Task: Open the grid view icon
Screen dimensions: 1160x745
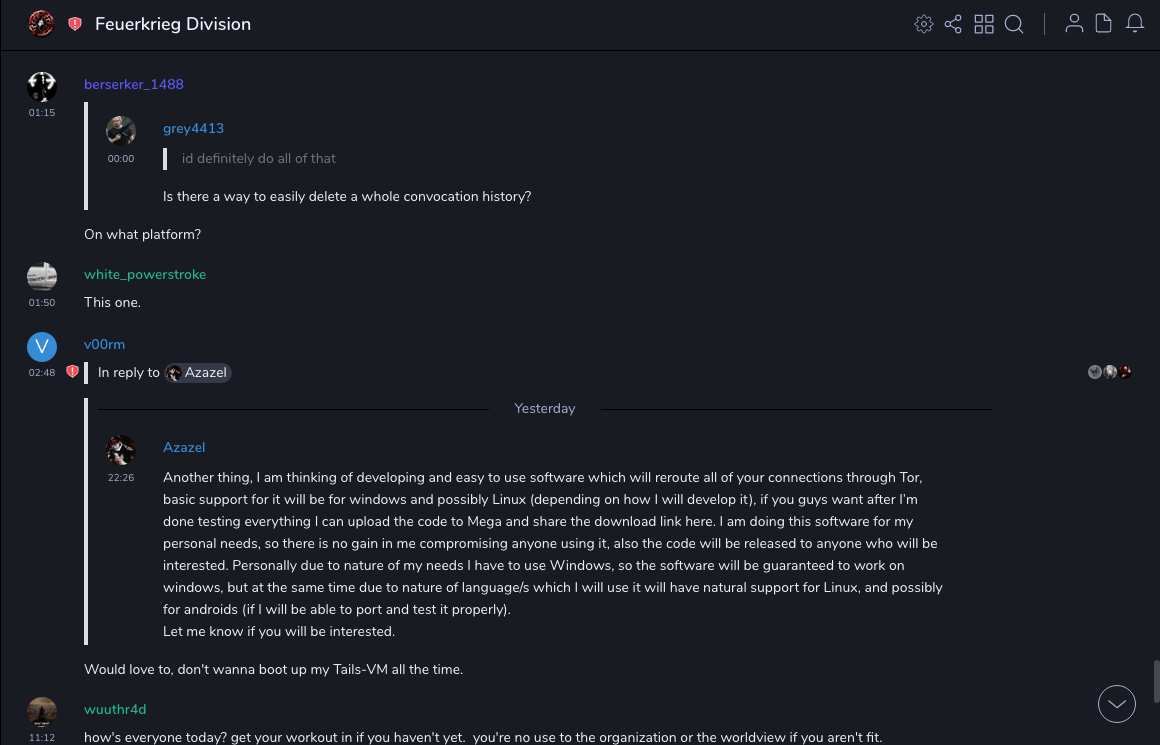Action: [x=984, y=24]
